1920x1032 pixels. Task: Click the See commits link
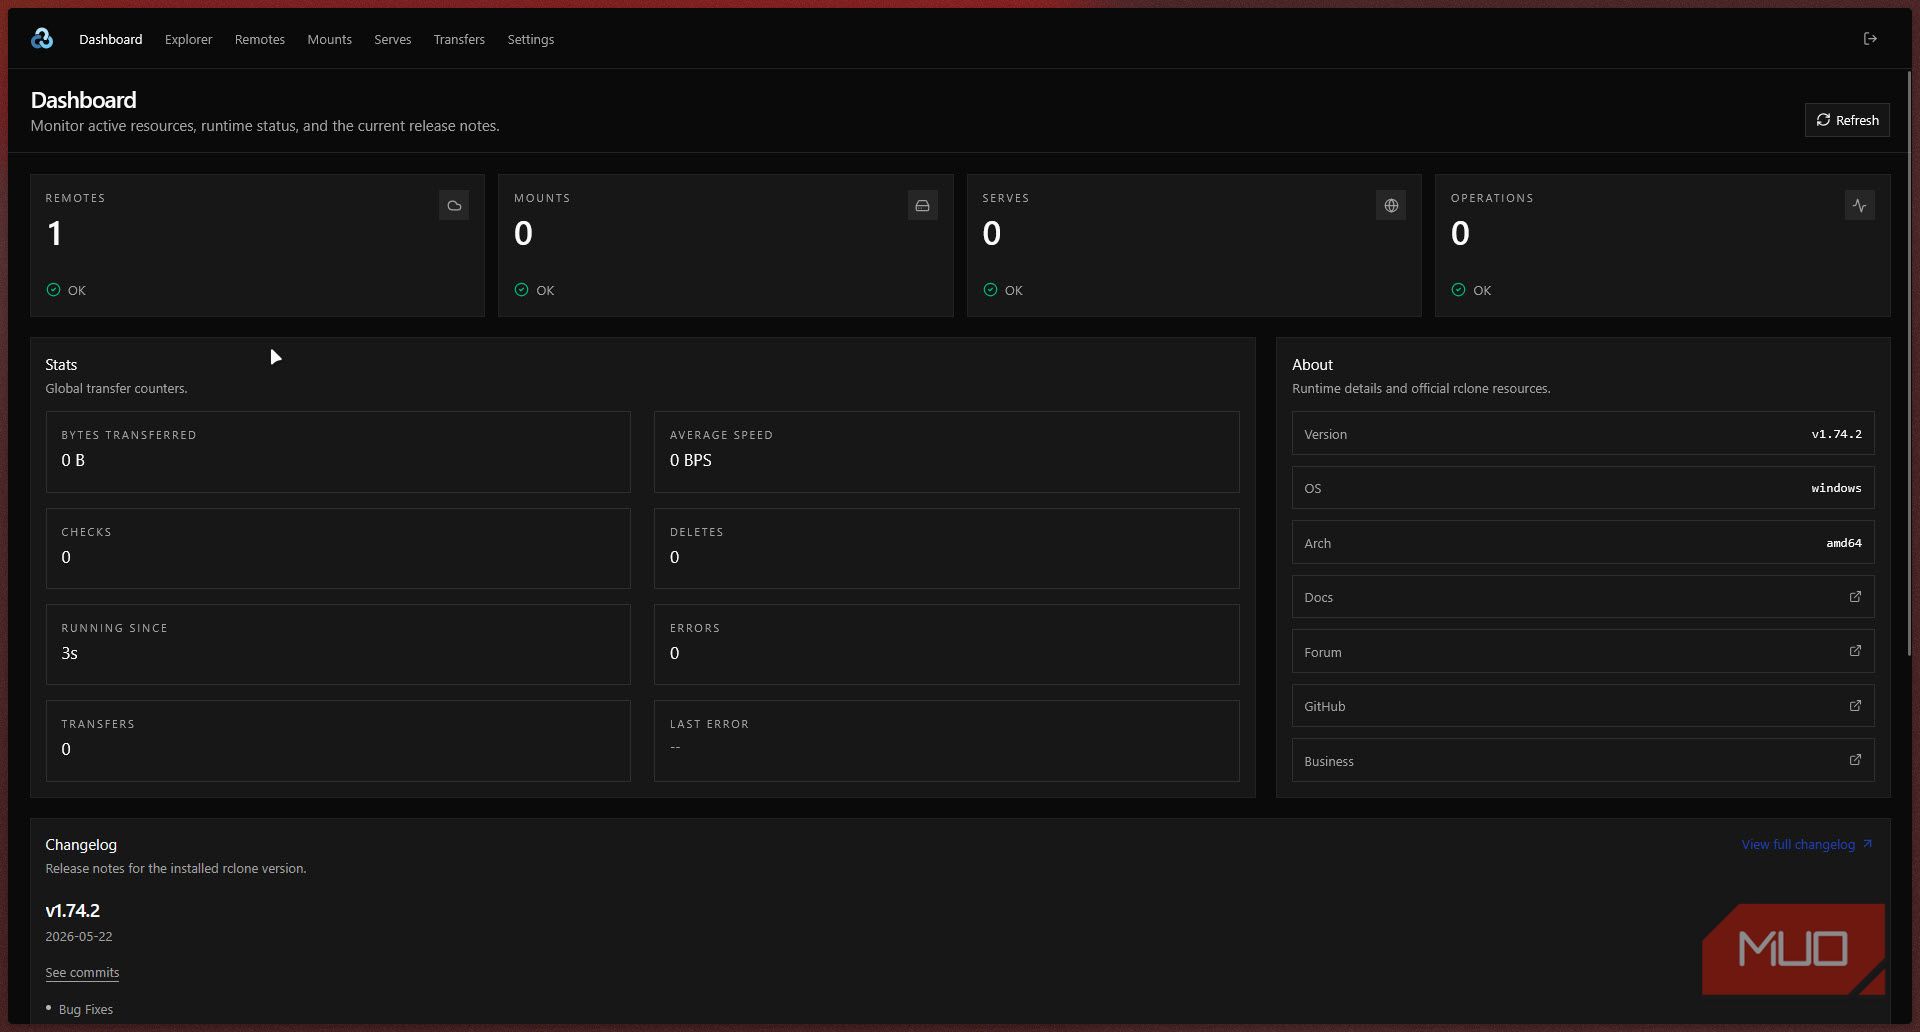point(82,972)
